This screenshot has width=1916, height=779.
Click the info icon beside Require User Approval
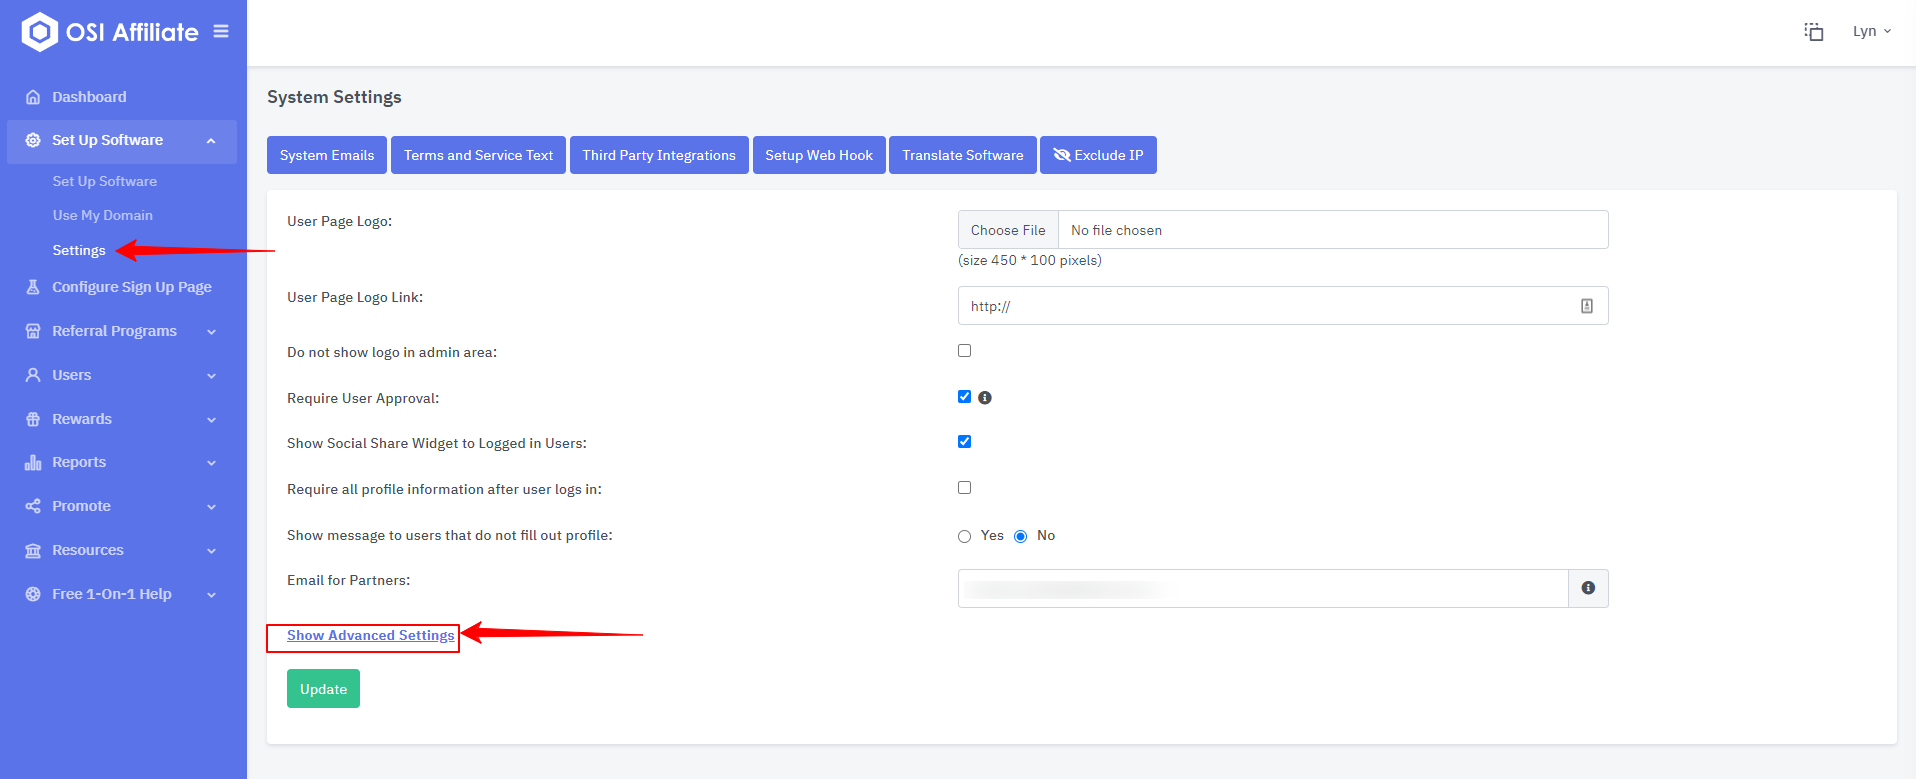pos(985,398)
